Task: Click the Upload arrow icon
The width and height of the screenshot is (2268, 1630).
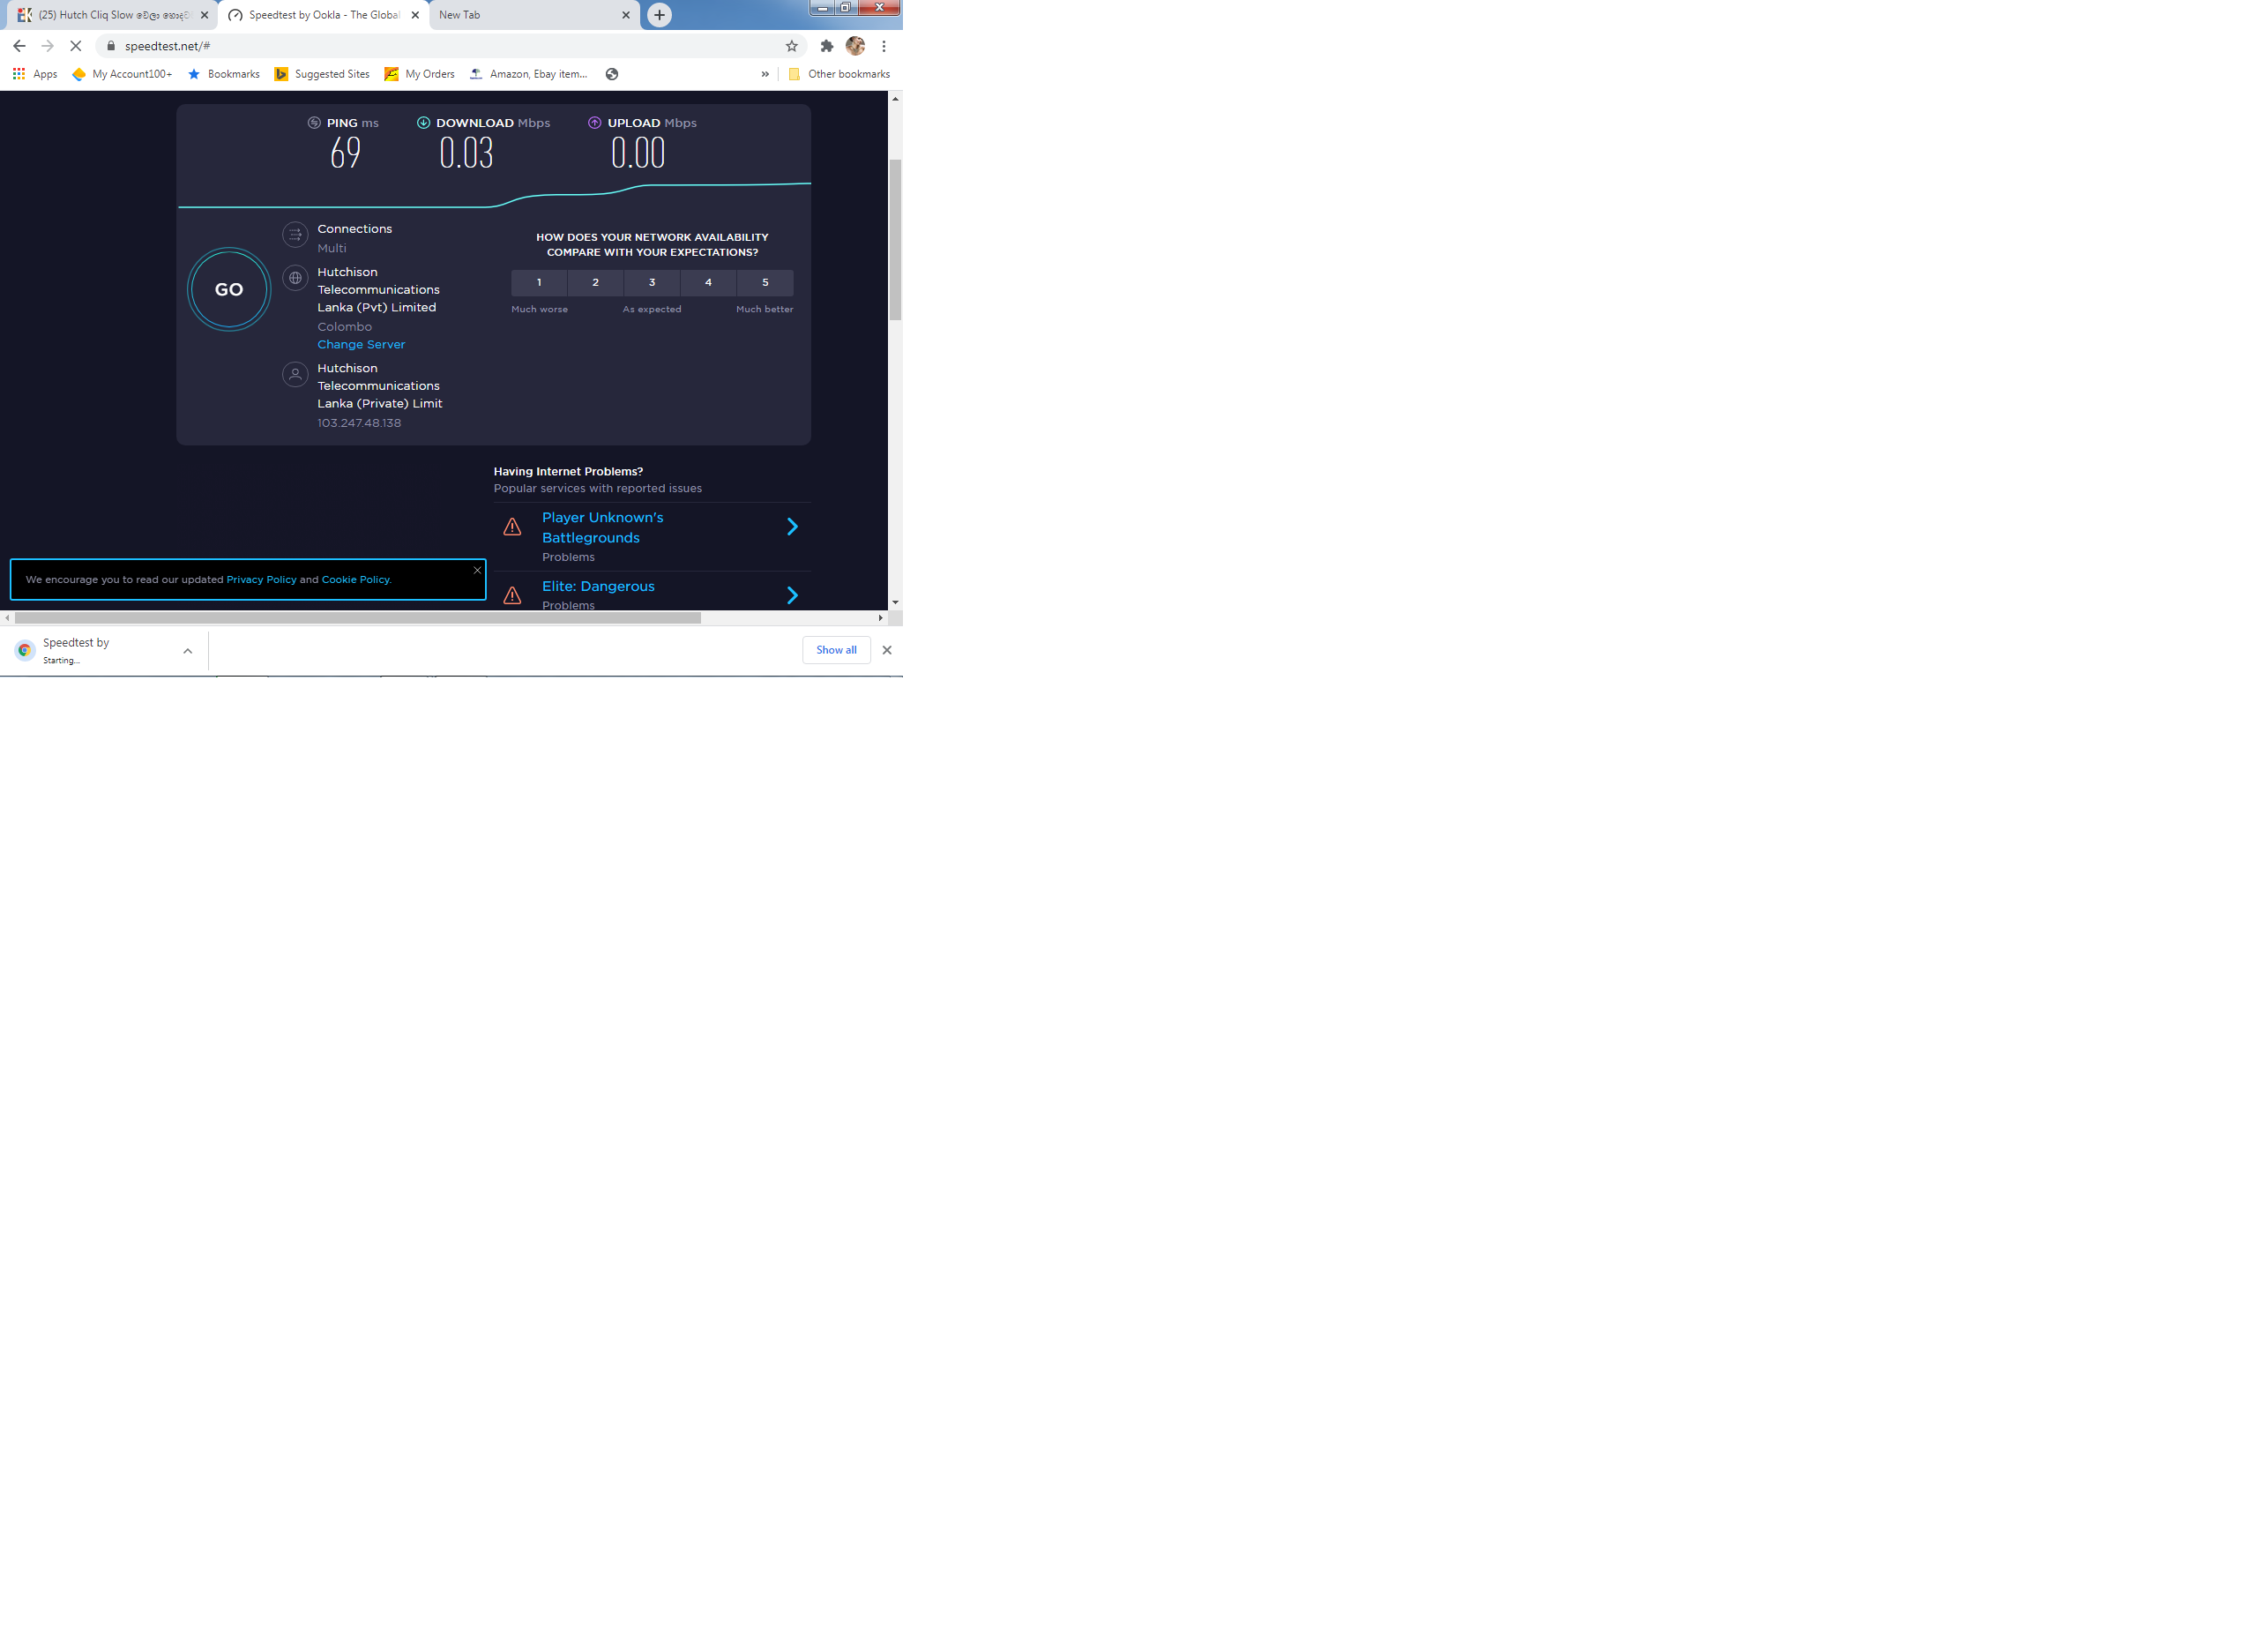Action: (x=594, y=123)
